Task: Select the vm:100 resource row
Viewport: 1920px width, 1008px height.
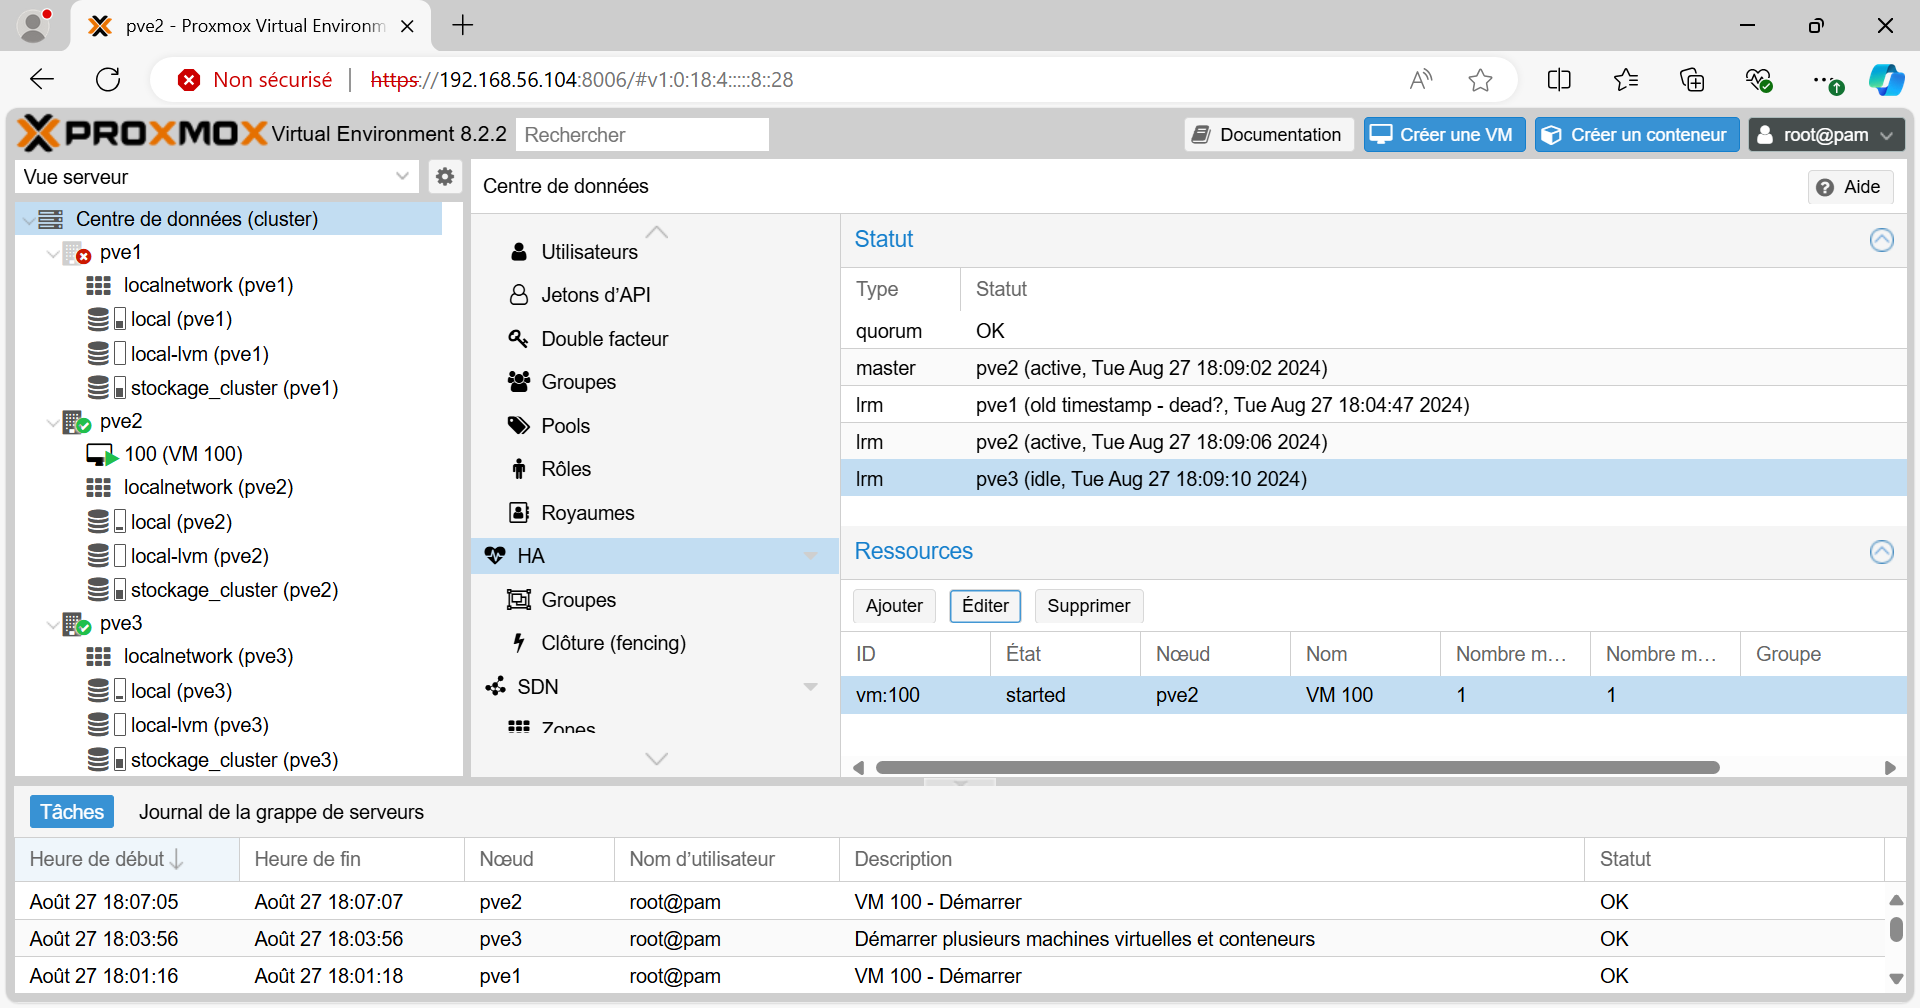Action: (1373, 695)
